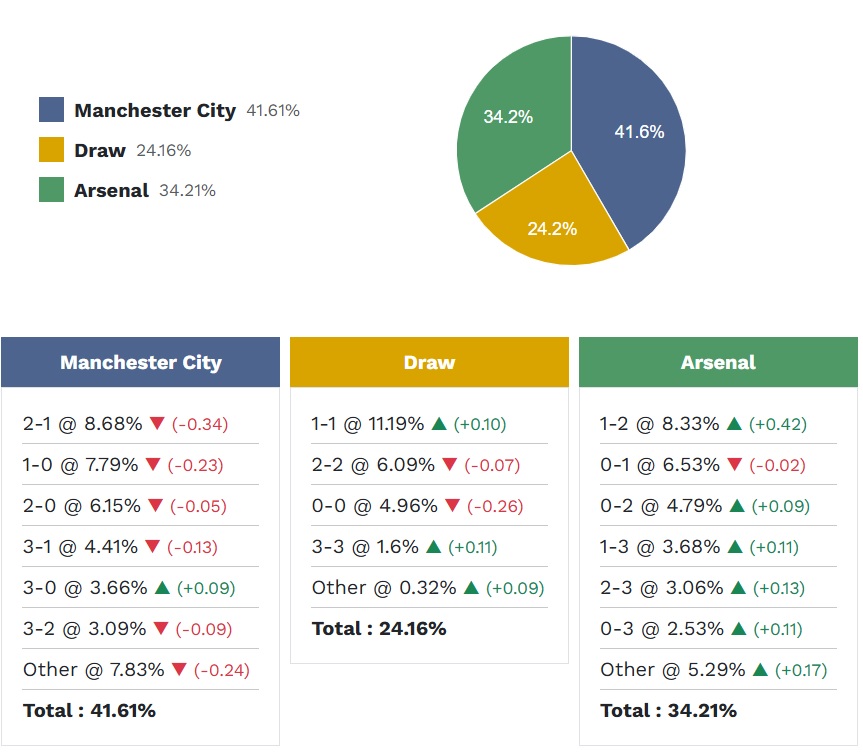Click the blue Manchester City legend swatch
The width and height of the screenshot is (863, 754).
pos(51,110)
